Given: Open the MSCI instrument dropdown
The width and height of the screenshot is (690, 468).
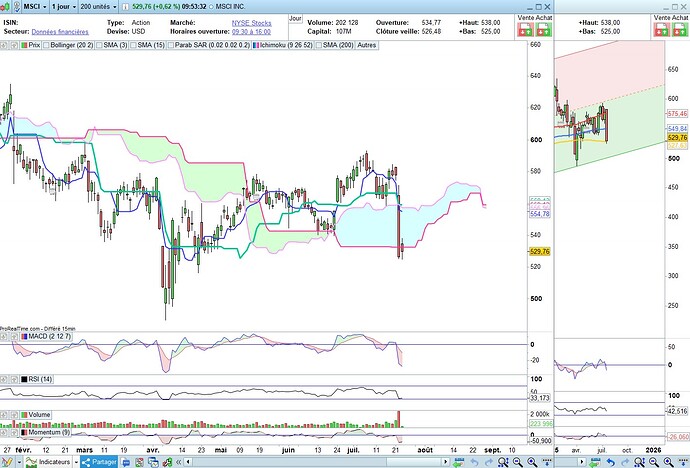Looking at the screenshot, I should 35,7.
